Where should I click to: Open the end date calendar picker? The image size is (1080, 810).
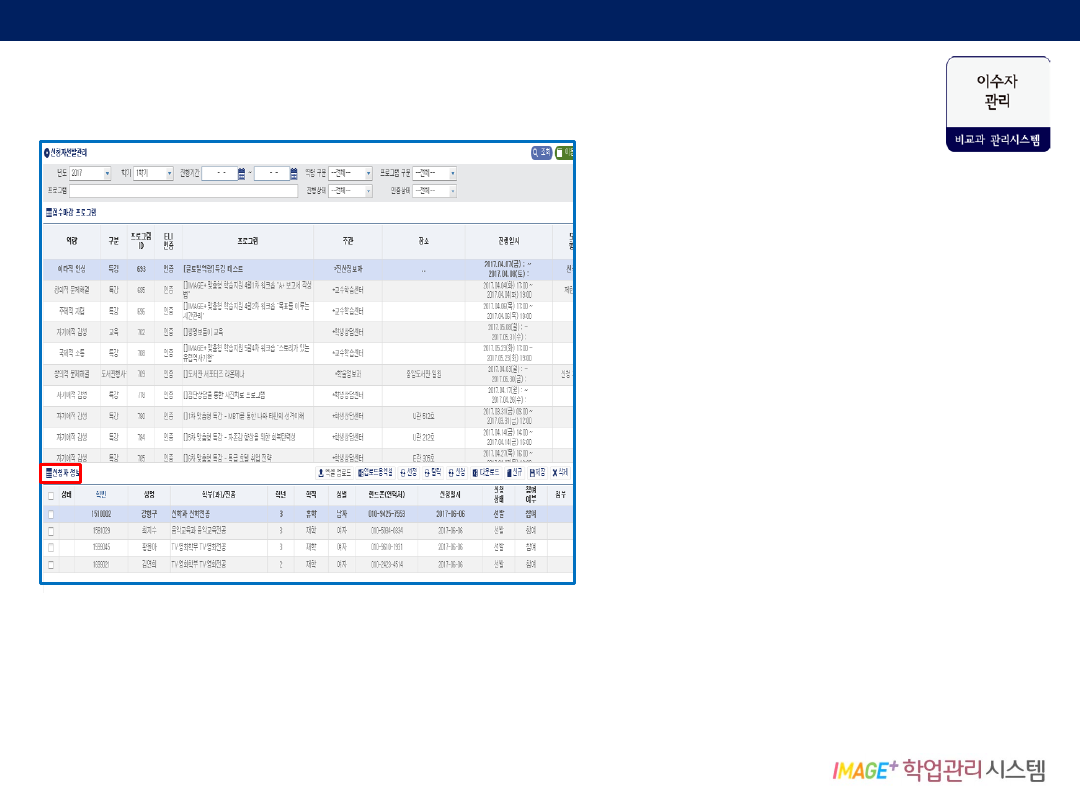[294, 173]
